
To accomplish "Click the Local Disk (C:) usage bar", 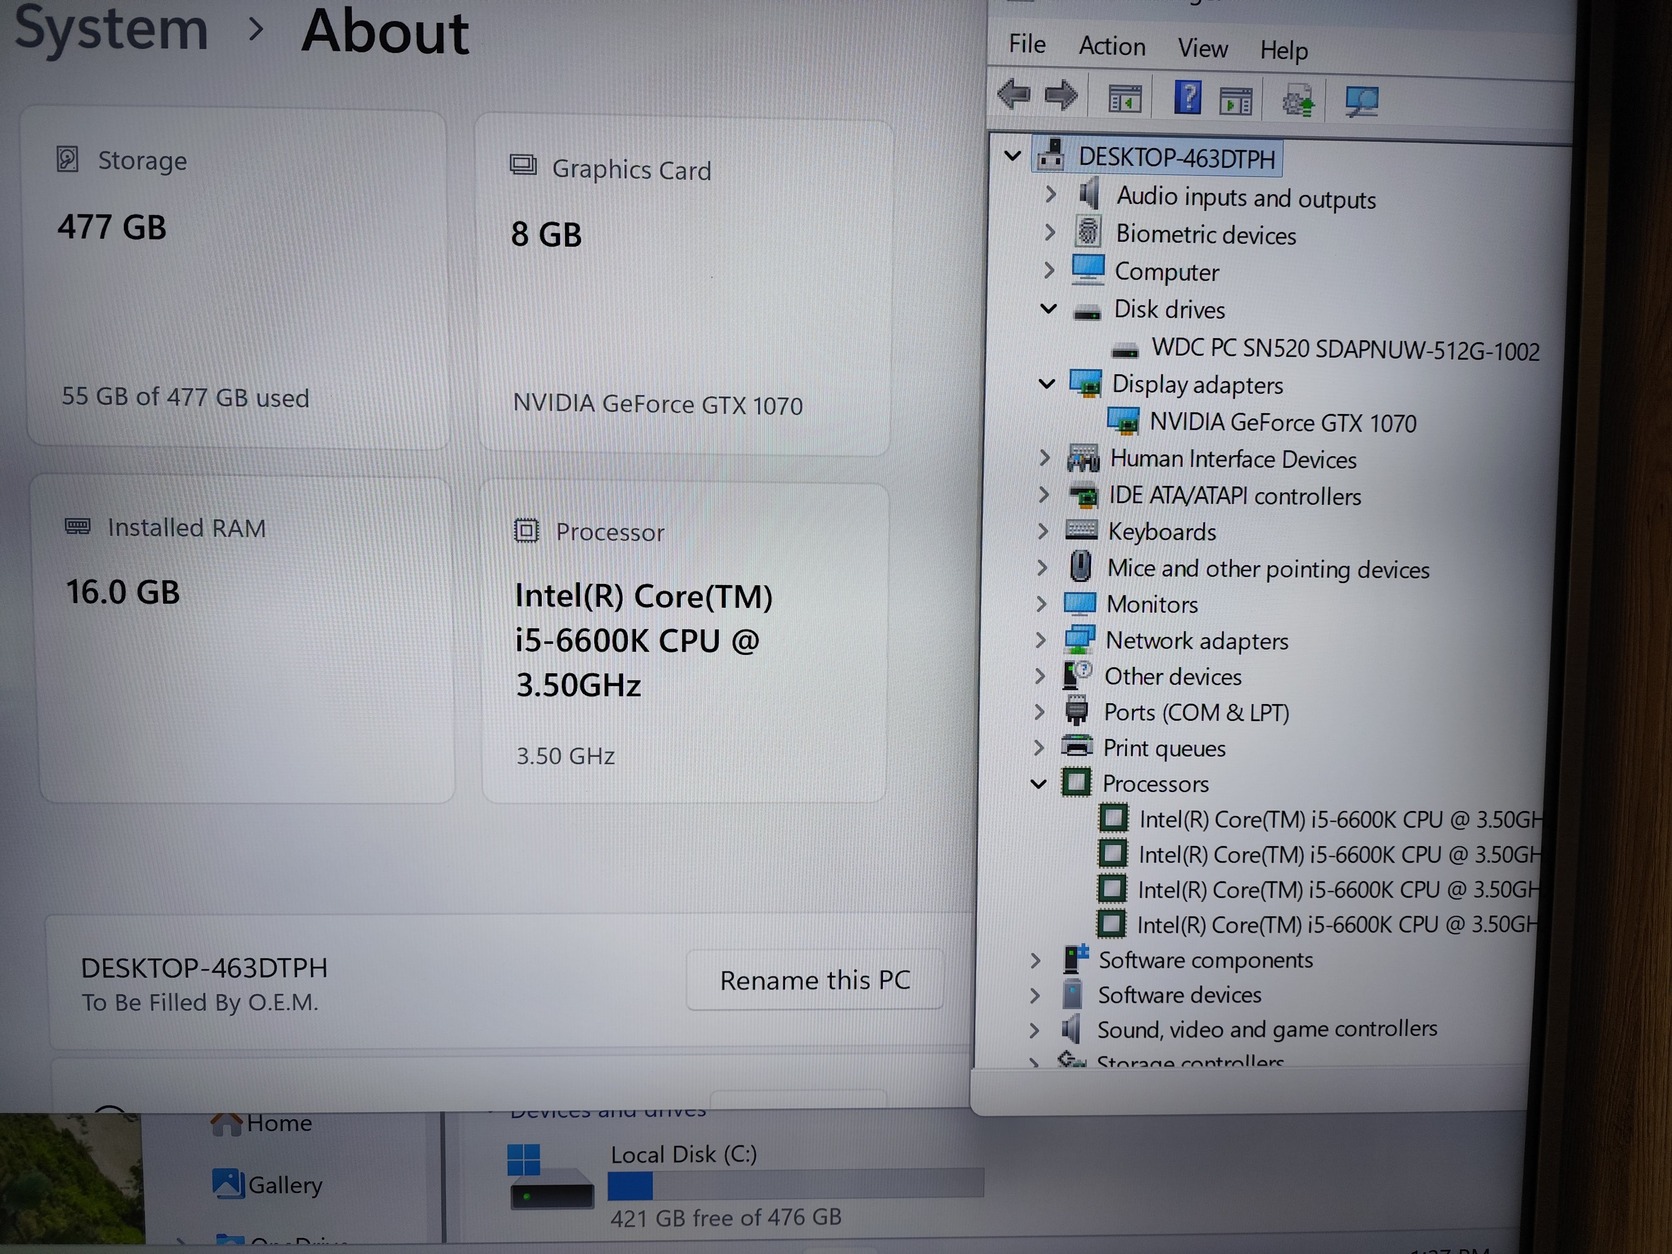I will [x=796, y=1184].
